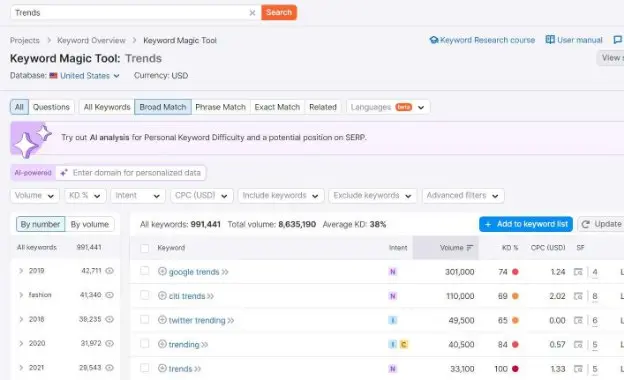Click SERP features icon in citi trends row
The width and height of the screenshot is (624, 380).
578,296
